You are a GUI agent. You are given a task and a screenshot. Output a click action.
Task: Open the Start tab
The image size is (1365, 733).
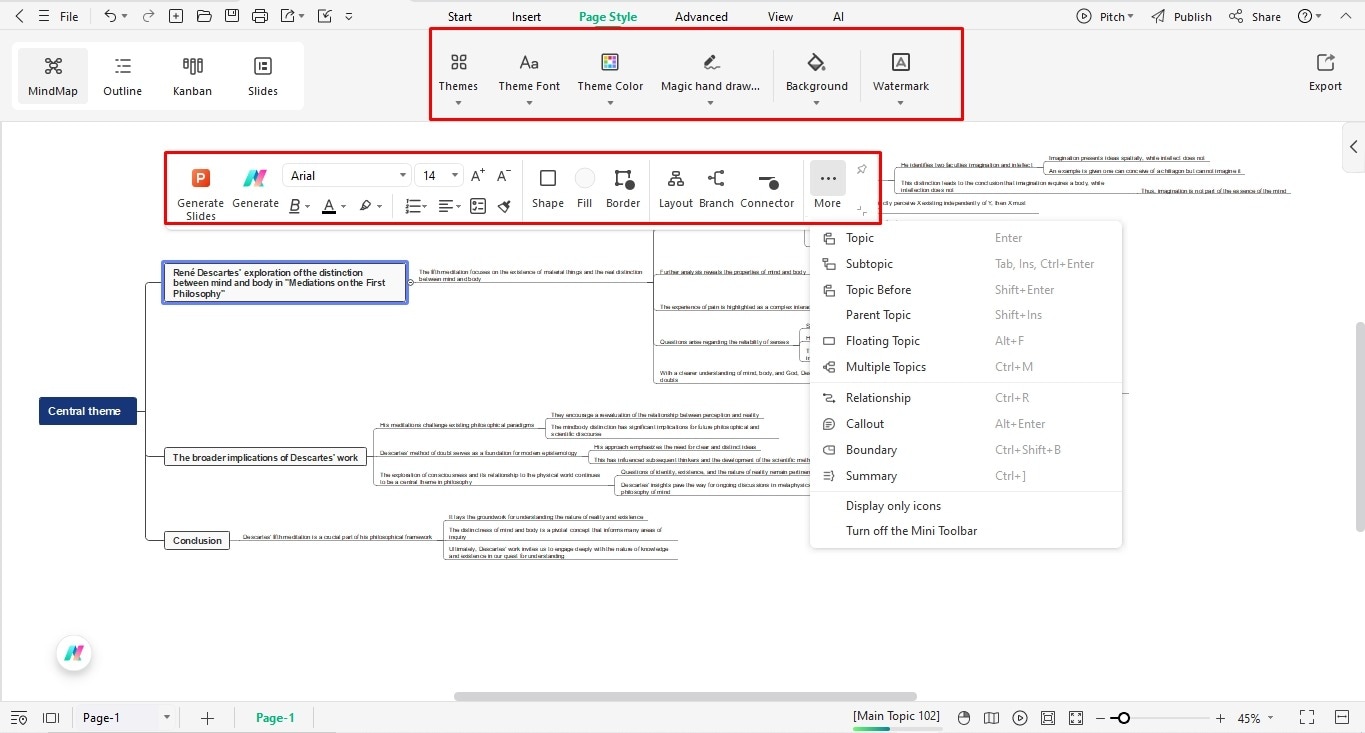pos(460,17)
